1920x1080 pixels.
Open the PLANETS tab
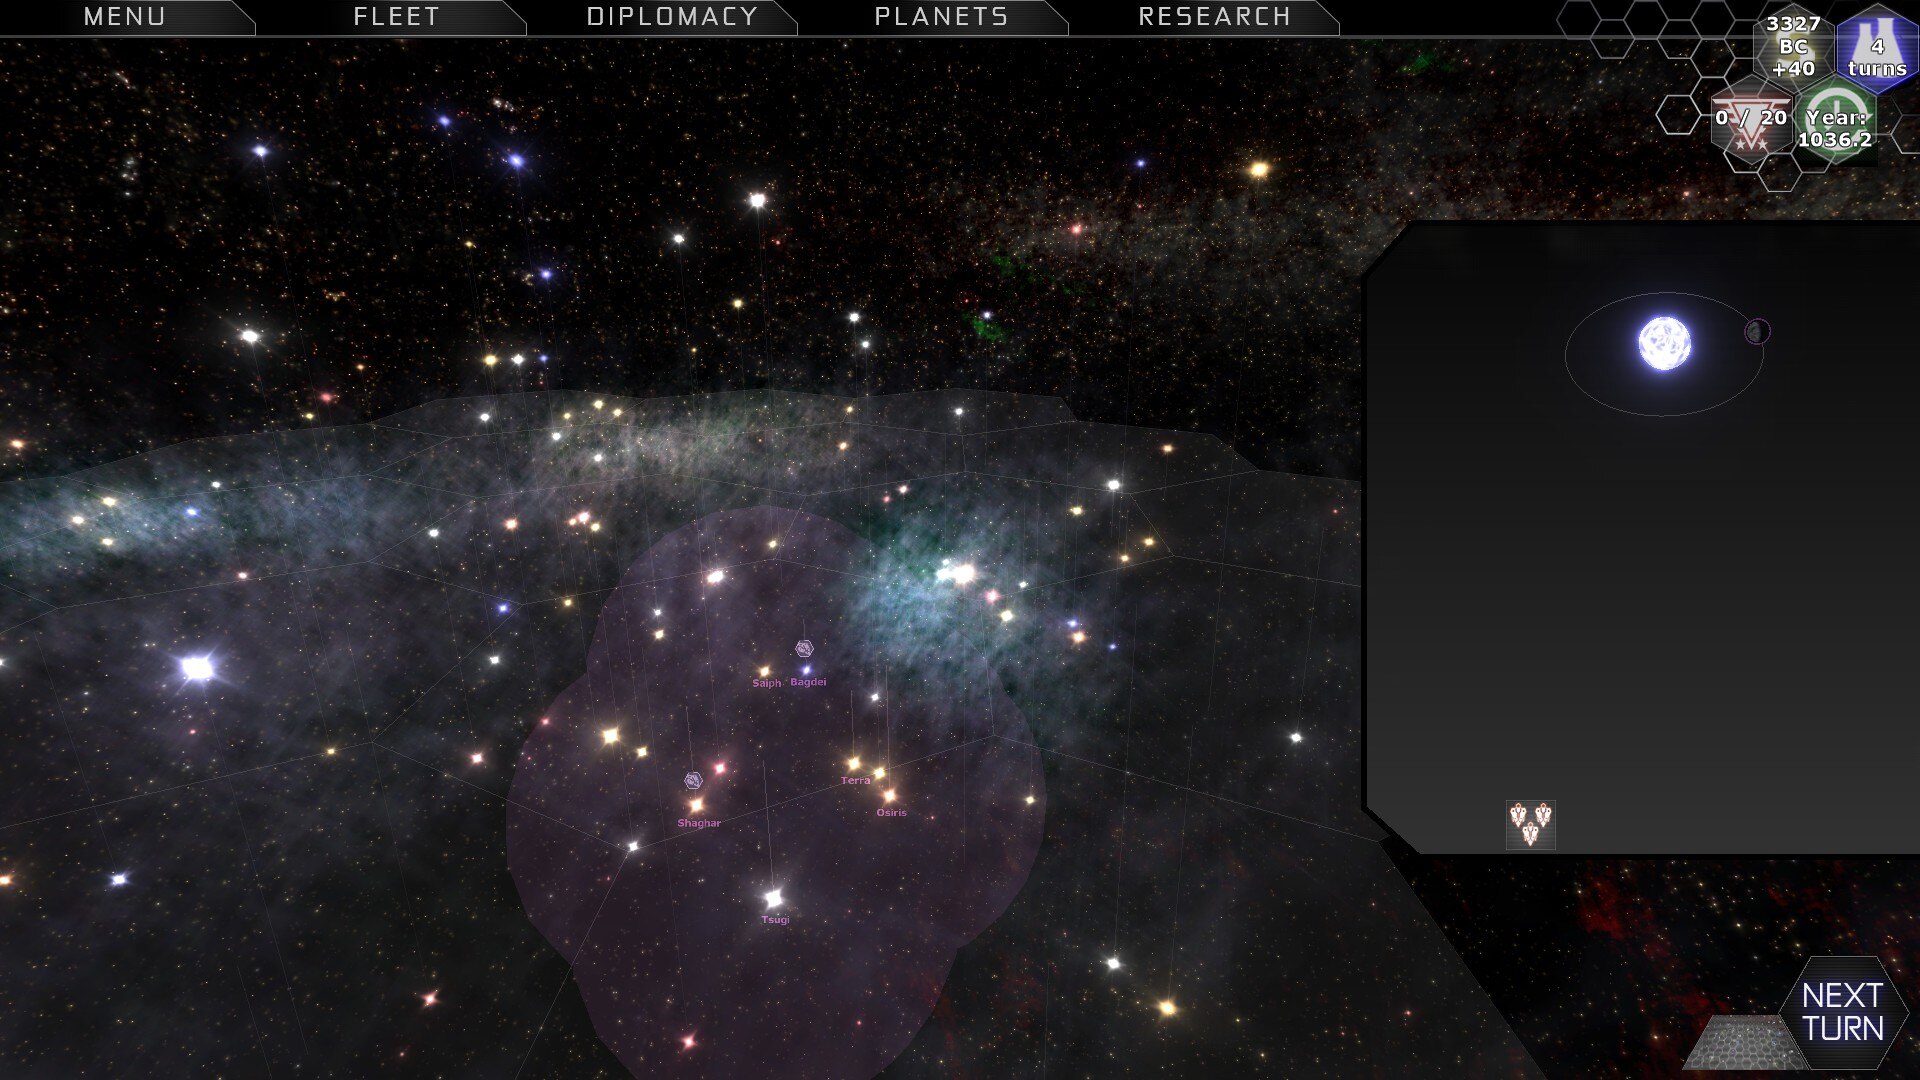941,17
